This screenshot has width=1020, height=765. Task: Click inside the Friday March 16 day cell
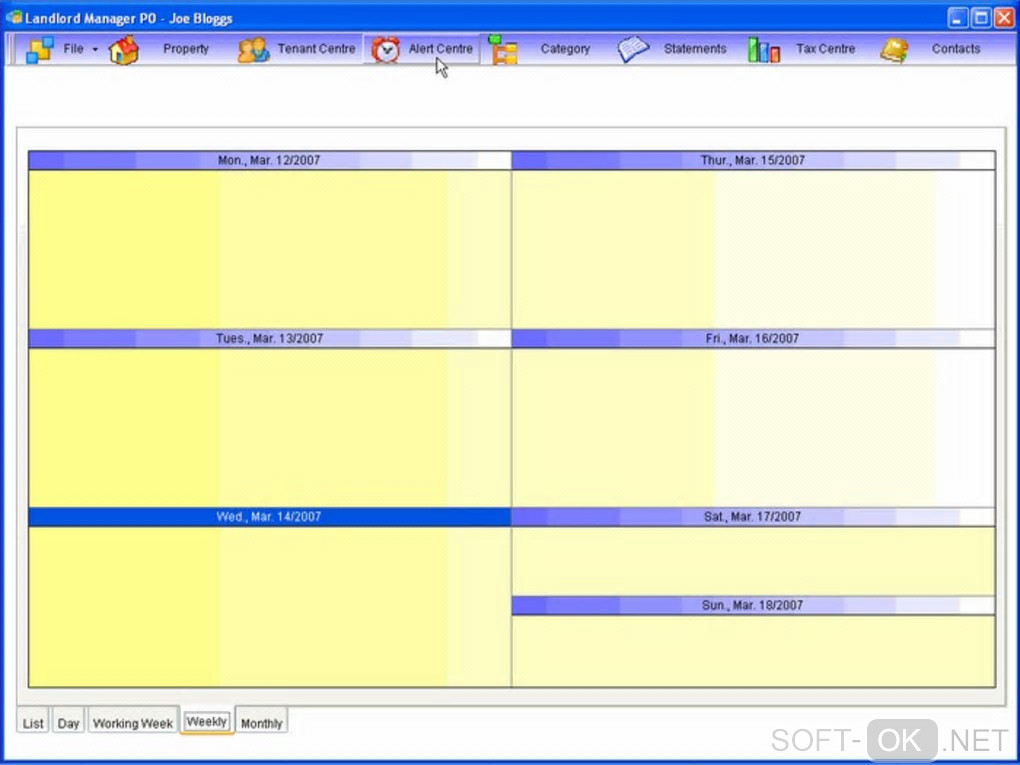click(x=753, y=427)
